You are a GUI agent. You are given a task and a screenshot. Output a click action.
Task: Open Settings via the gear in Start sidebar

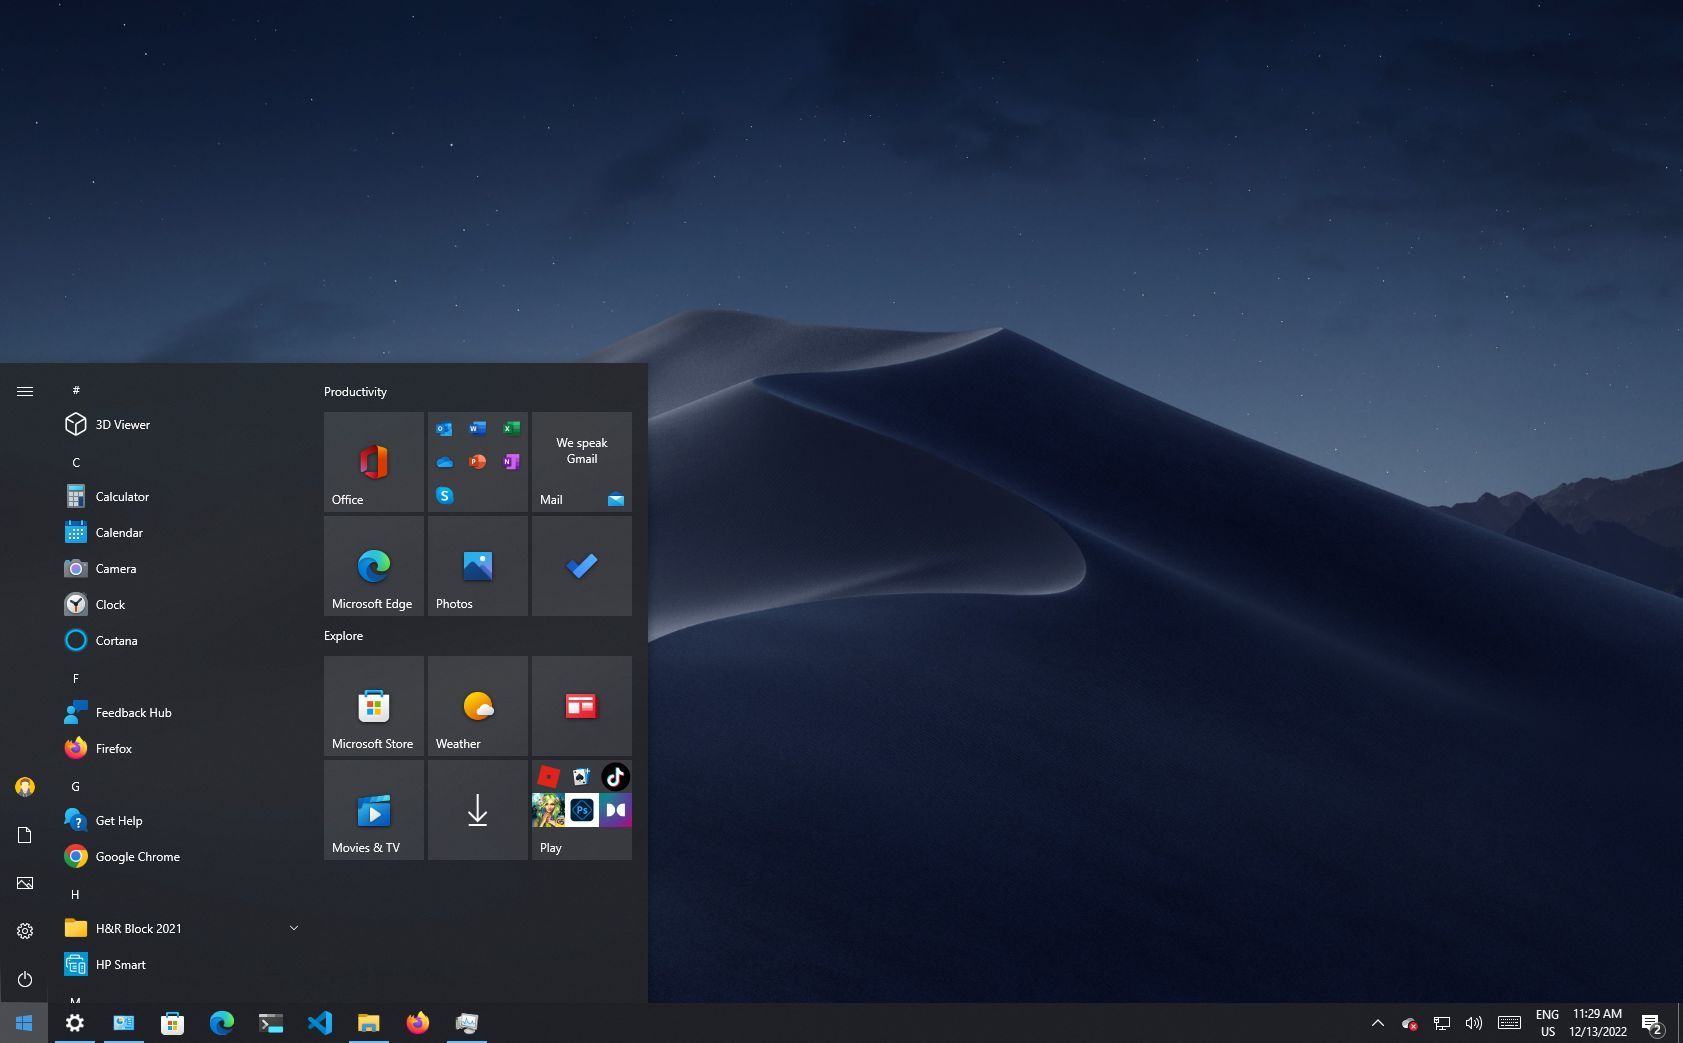24,930
